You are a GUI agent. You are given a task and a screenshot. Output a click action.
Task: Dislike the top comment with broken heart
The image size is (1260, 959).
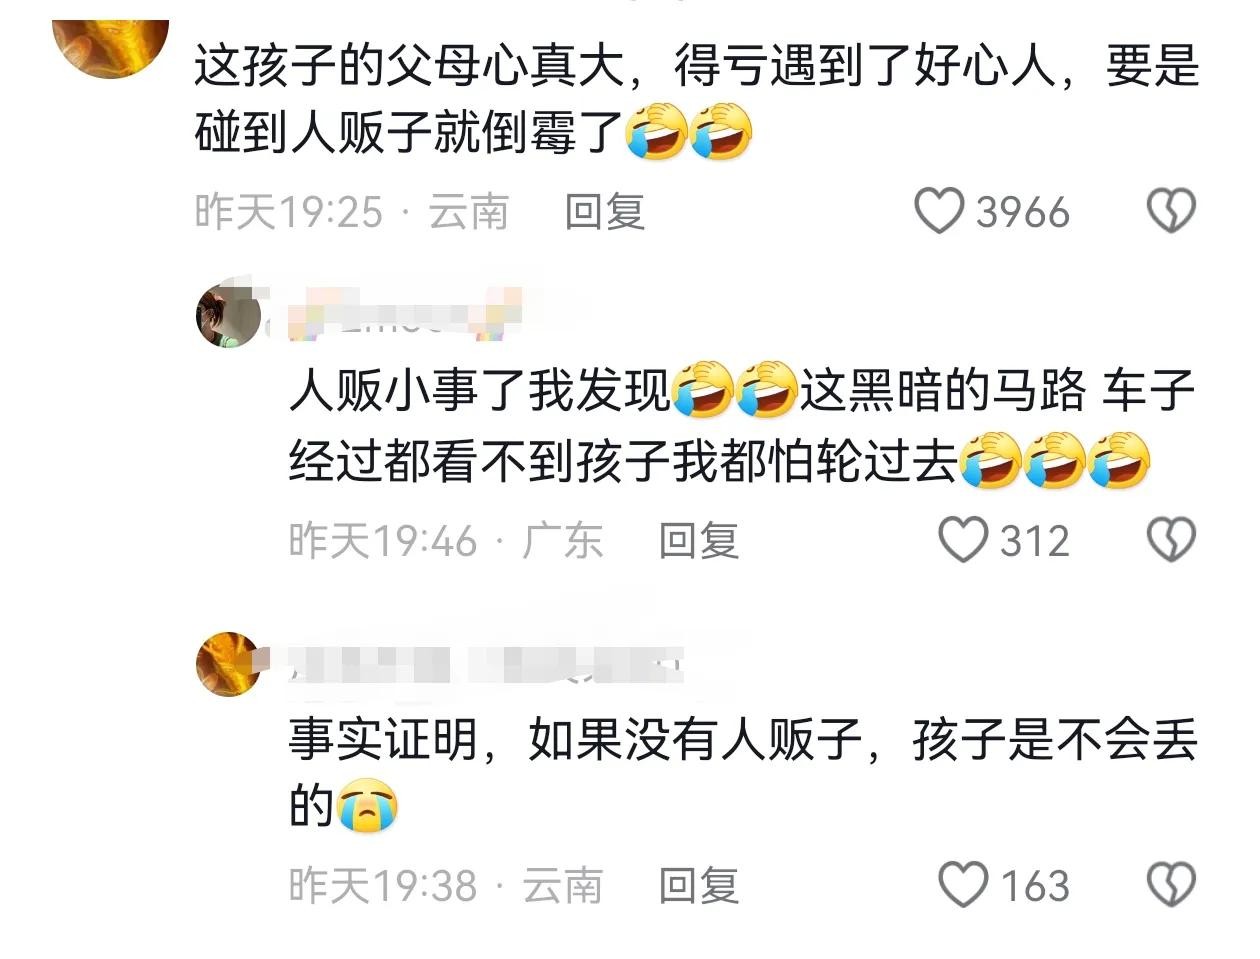(x=1170, y=212)
